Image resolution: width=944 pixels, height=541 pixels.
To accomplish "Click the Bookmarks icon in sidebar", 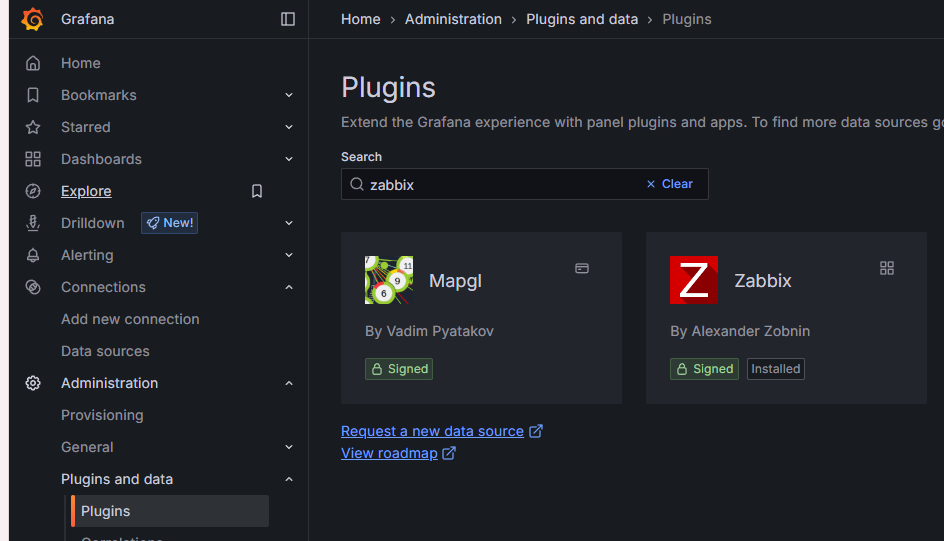I will [33, 95].
